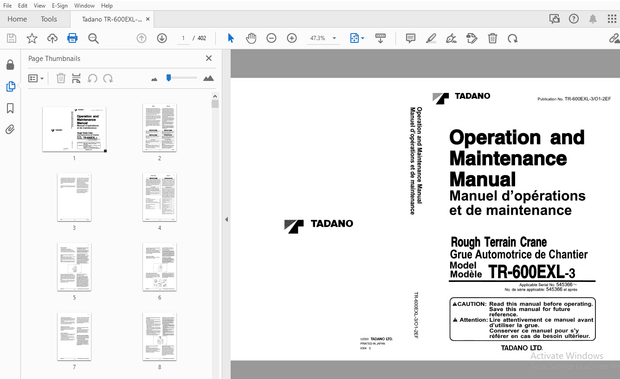
Task: Click the thumbnails panel scroll up arrow
Action: (215, 96)
